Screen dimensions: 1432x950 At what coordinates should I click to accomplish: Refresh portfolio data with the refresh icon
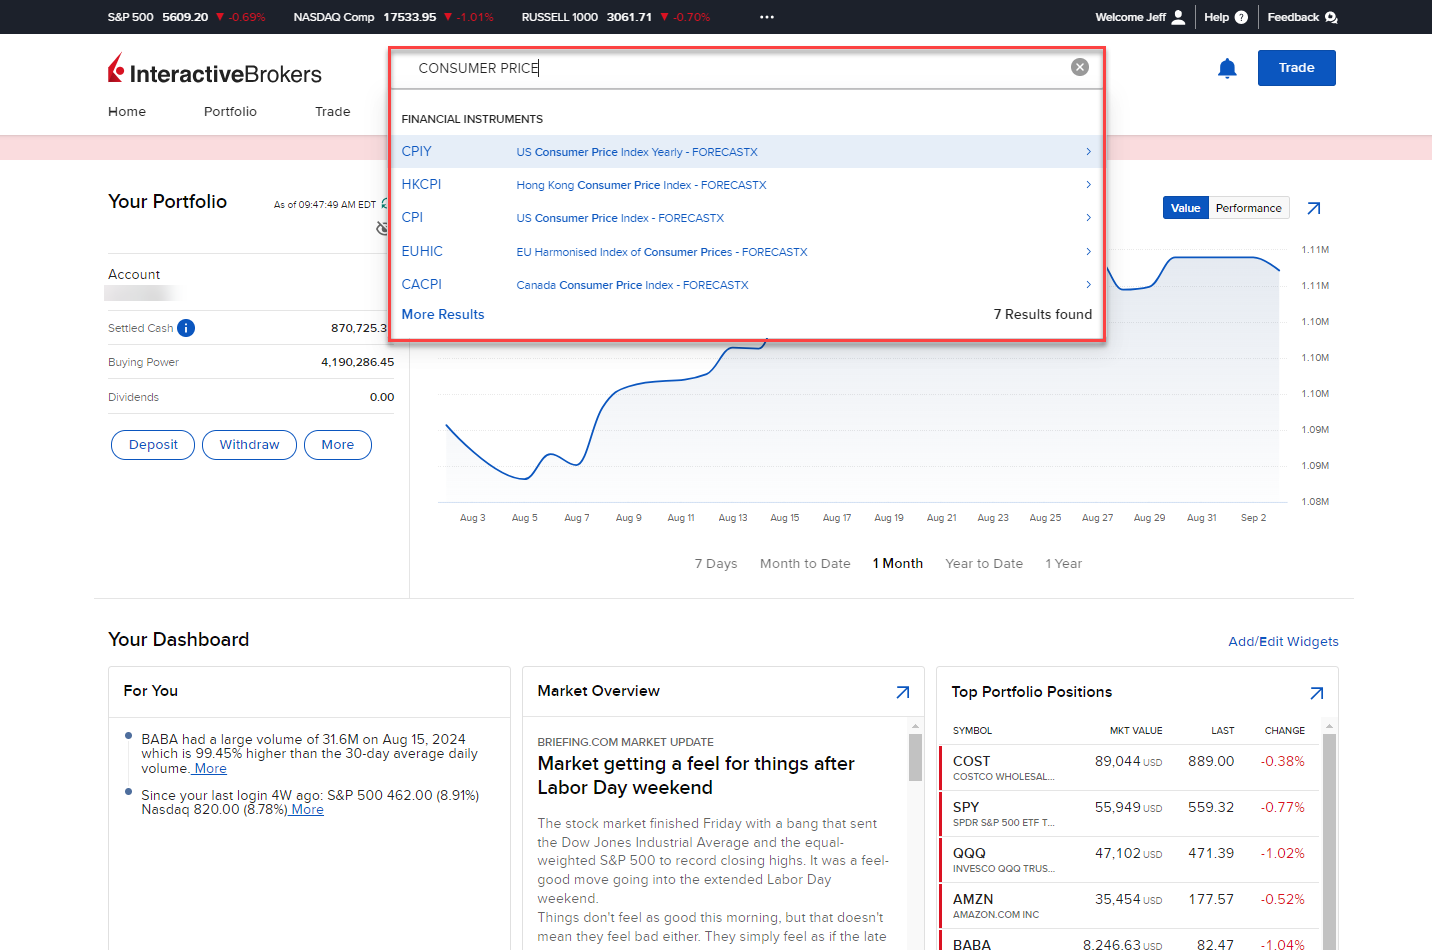click(x=384, y=203)
